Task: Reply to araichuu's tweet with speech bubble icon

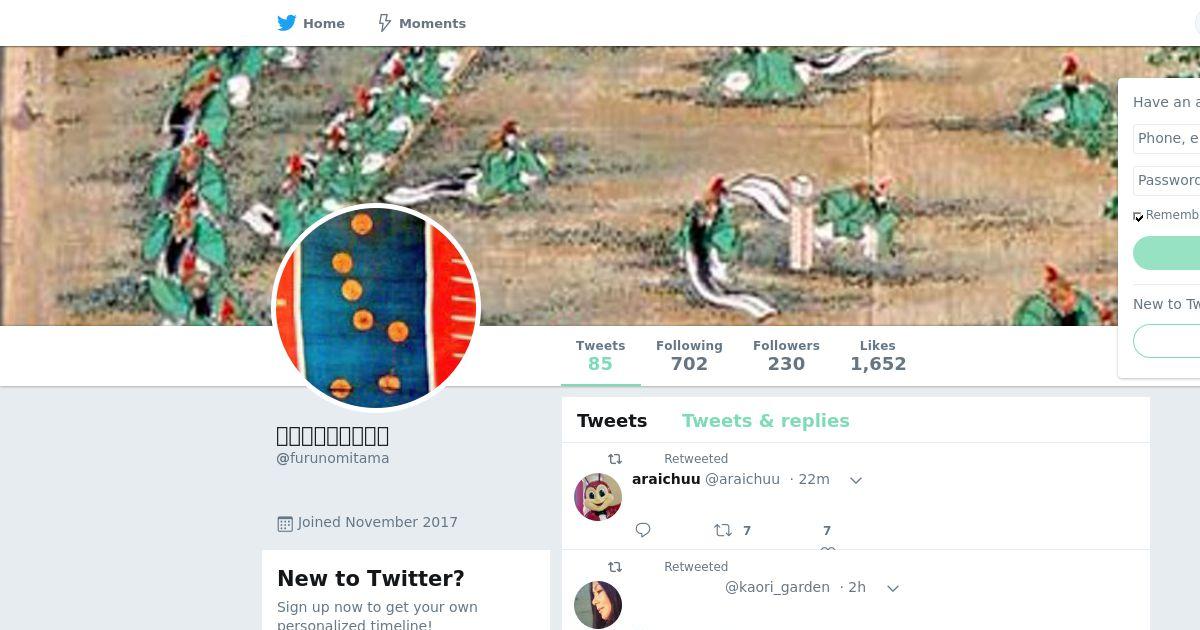Action: (x=643, y=530)
